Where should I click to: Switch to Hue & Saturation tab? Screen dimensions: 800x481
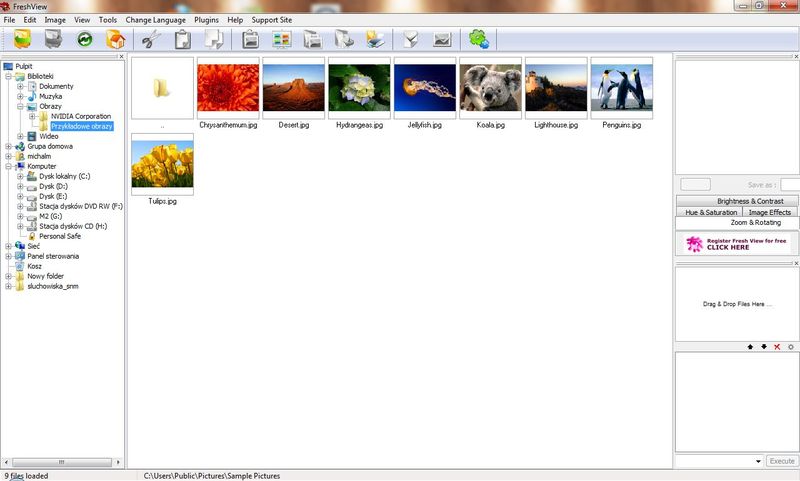tap(709, 212)
